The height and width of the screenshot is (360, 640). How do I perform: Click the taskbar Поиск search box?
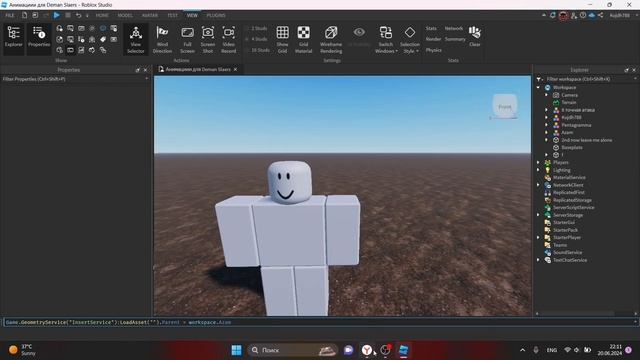tap(293, 350)
